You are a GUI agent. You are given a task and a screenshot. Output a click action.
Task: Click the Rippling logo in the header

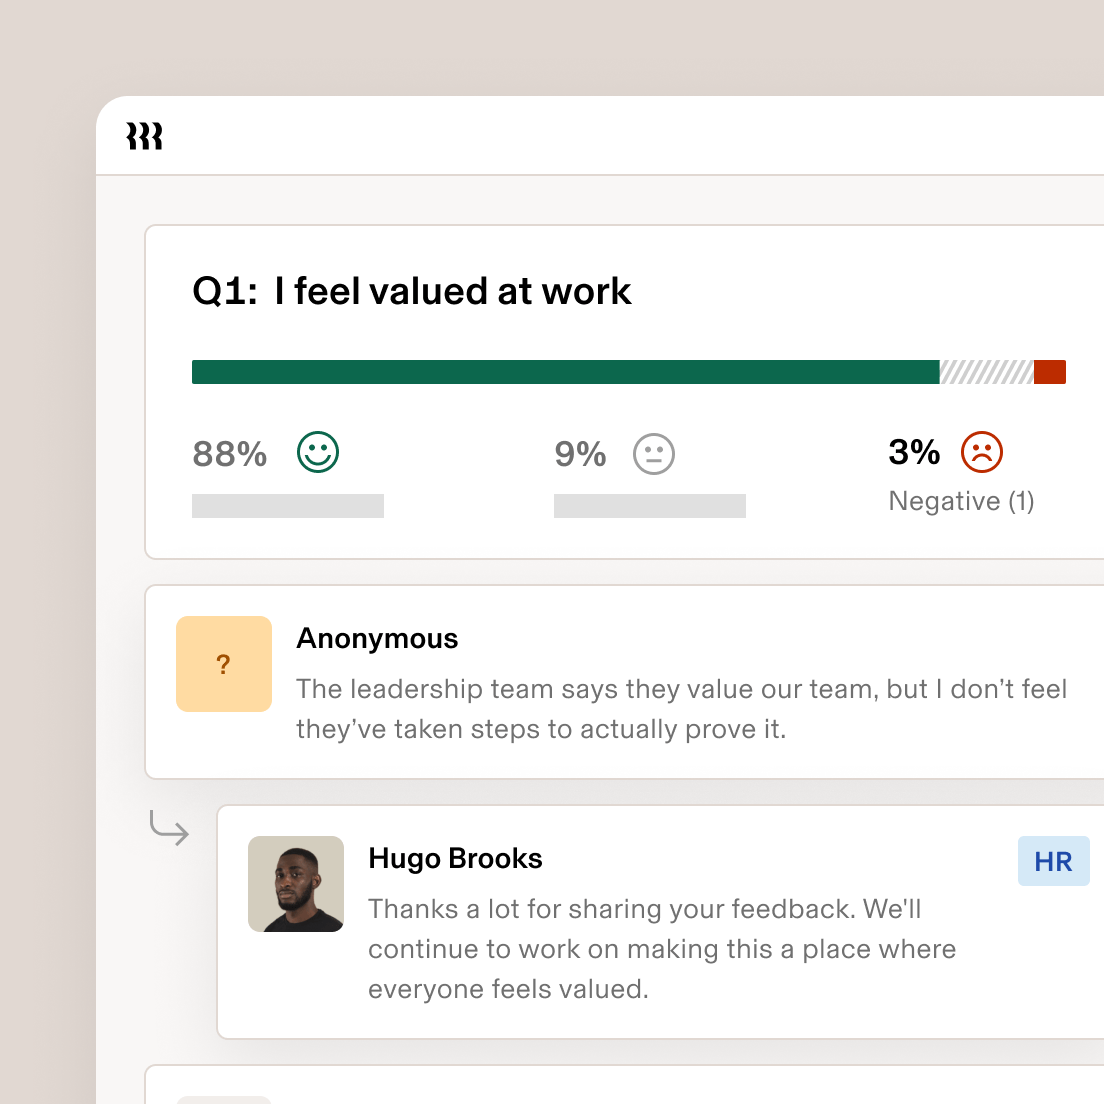click(x=144, y=136)
